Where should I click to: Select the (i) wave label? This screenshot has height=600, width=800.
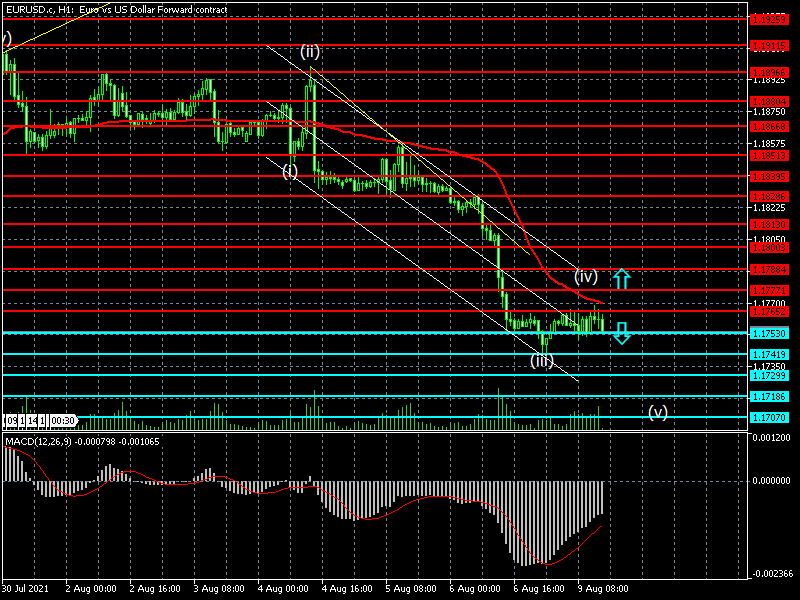(x=290, y=171)
